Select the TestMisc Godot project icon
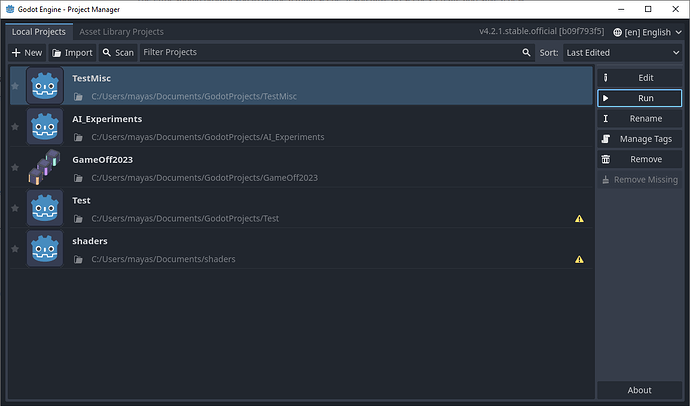 click(45, 86)
